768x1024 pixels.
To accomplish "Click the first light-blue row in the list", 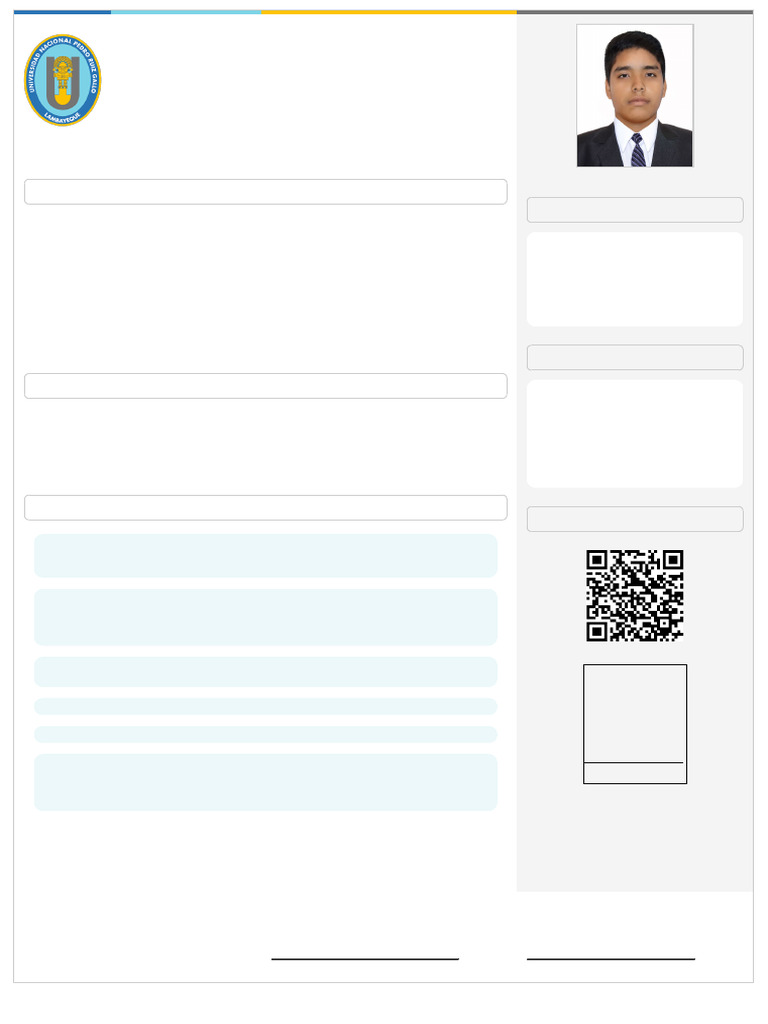I will [266, 556].
